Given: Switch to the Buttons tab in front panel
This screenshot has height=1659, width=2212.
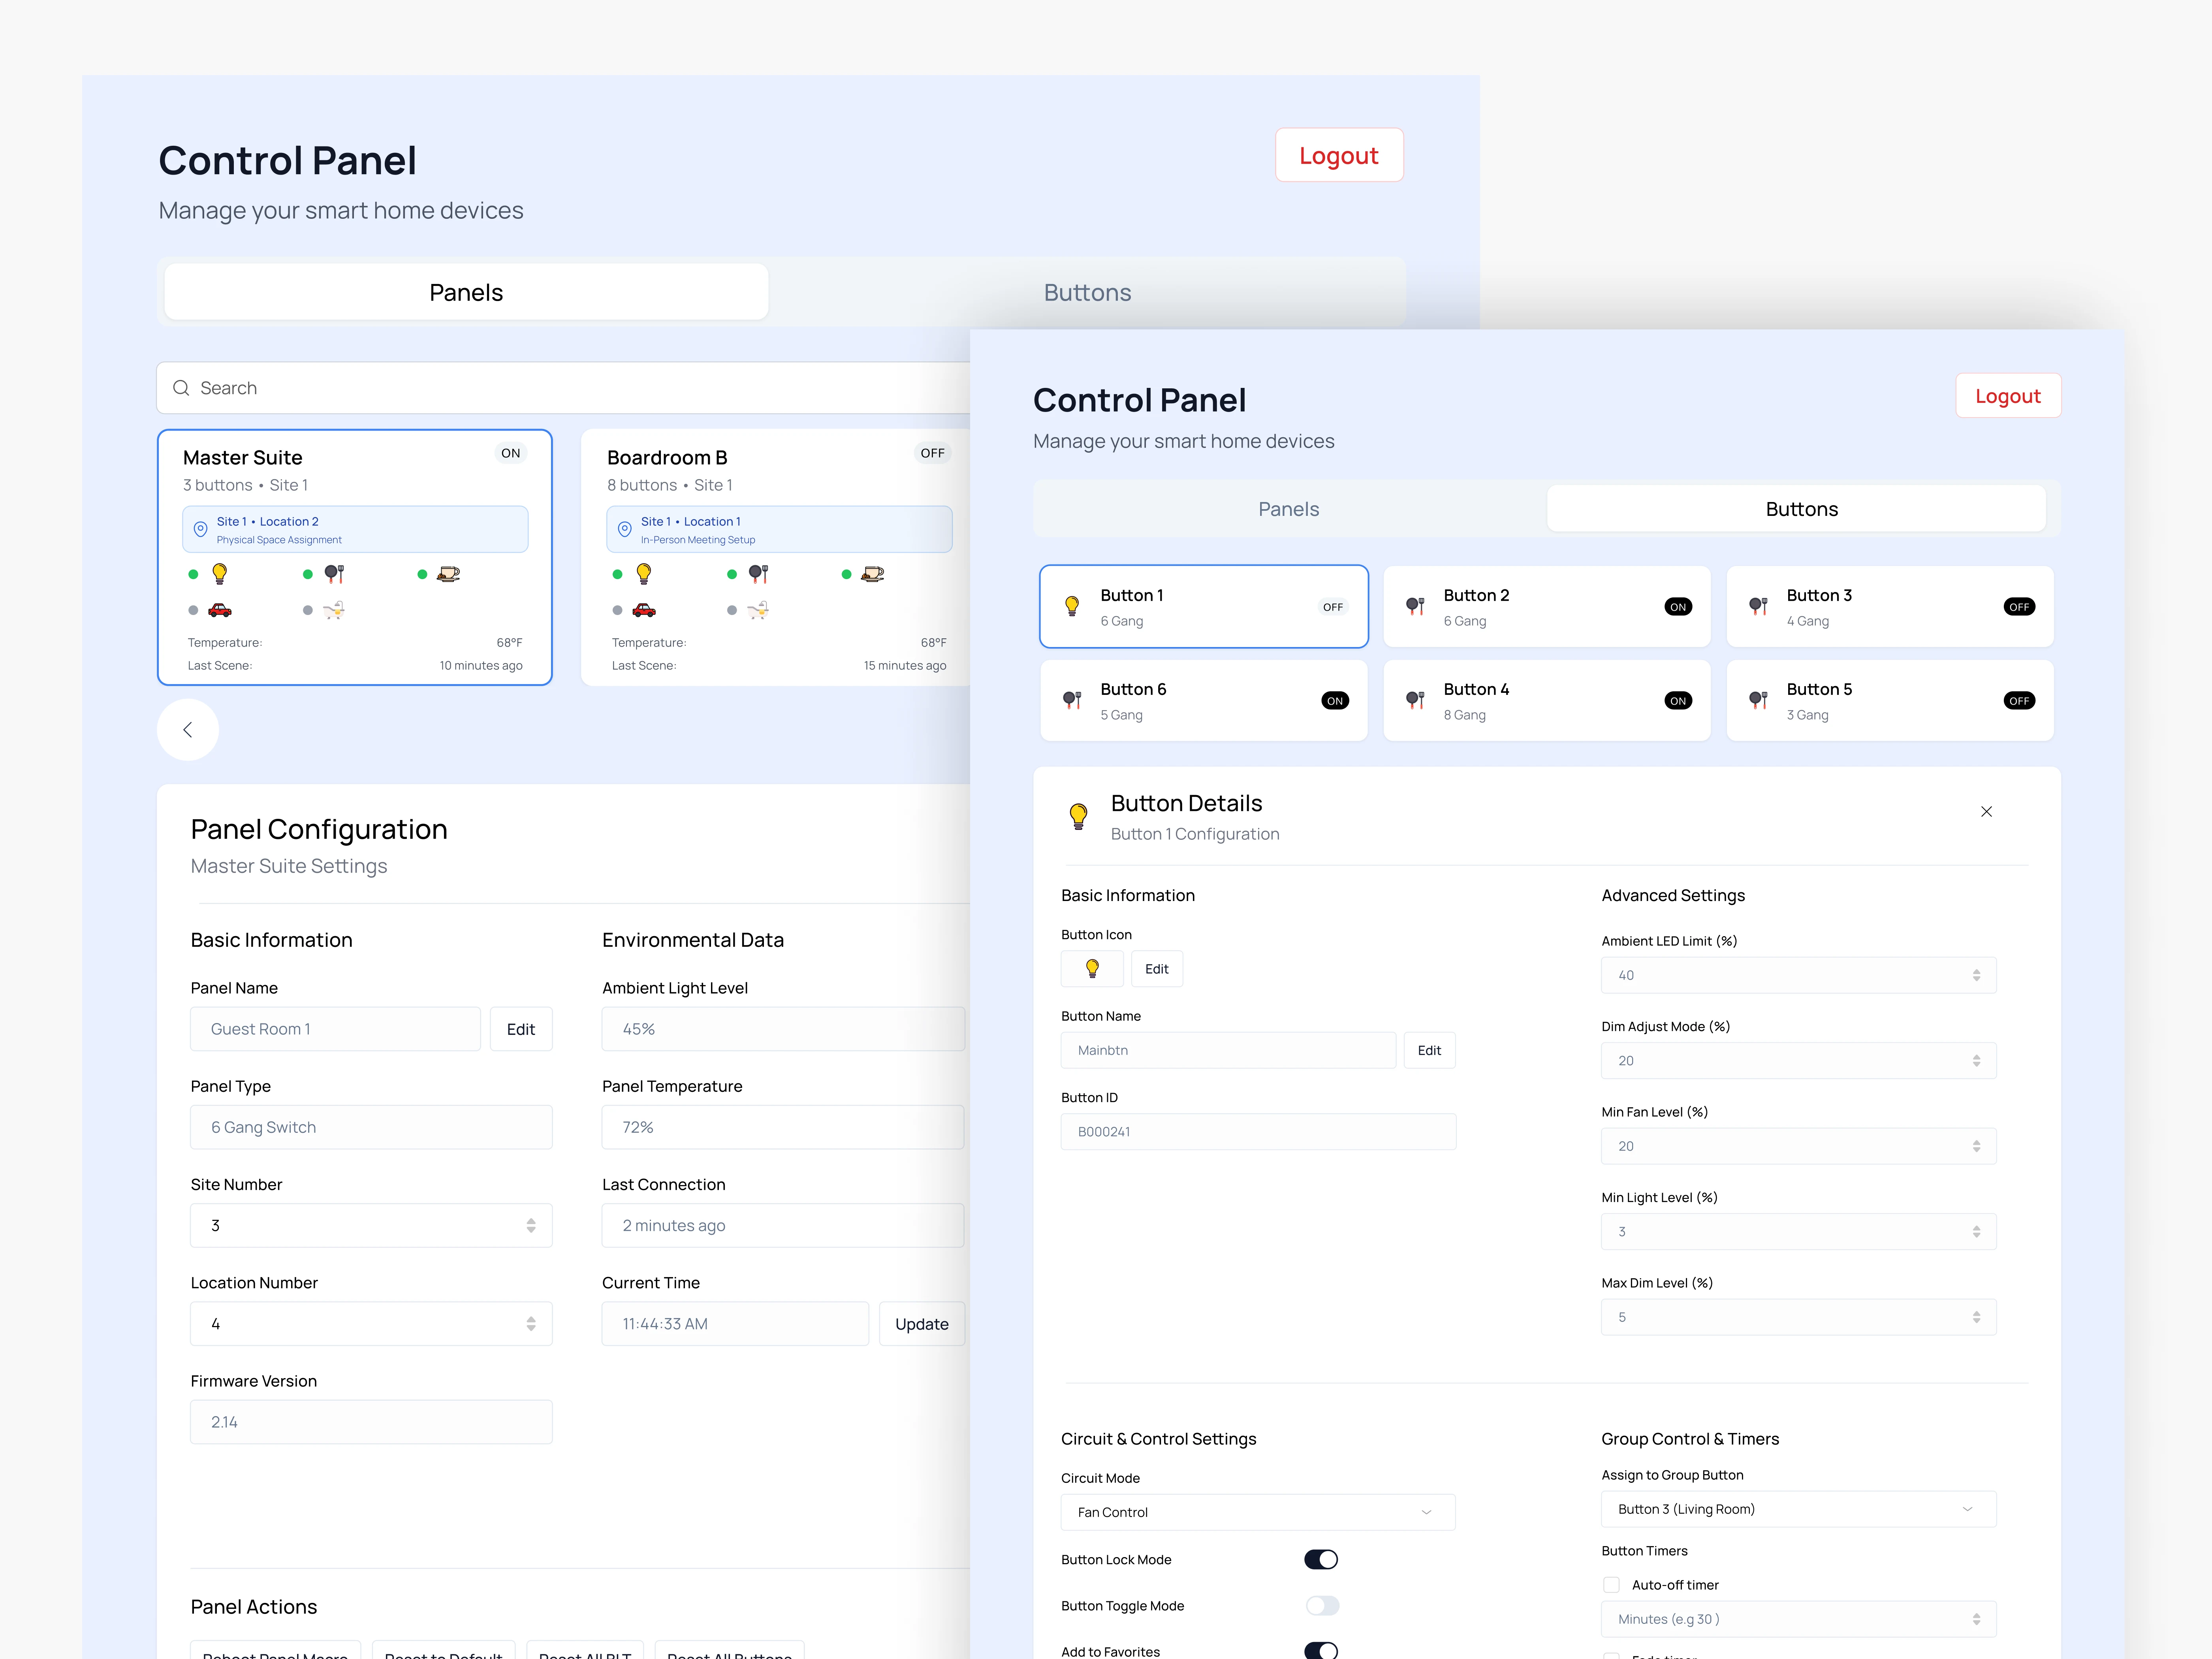Looking at the screenshot, I should coord(1801,509).
